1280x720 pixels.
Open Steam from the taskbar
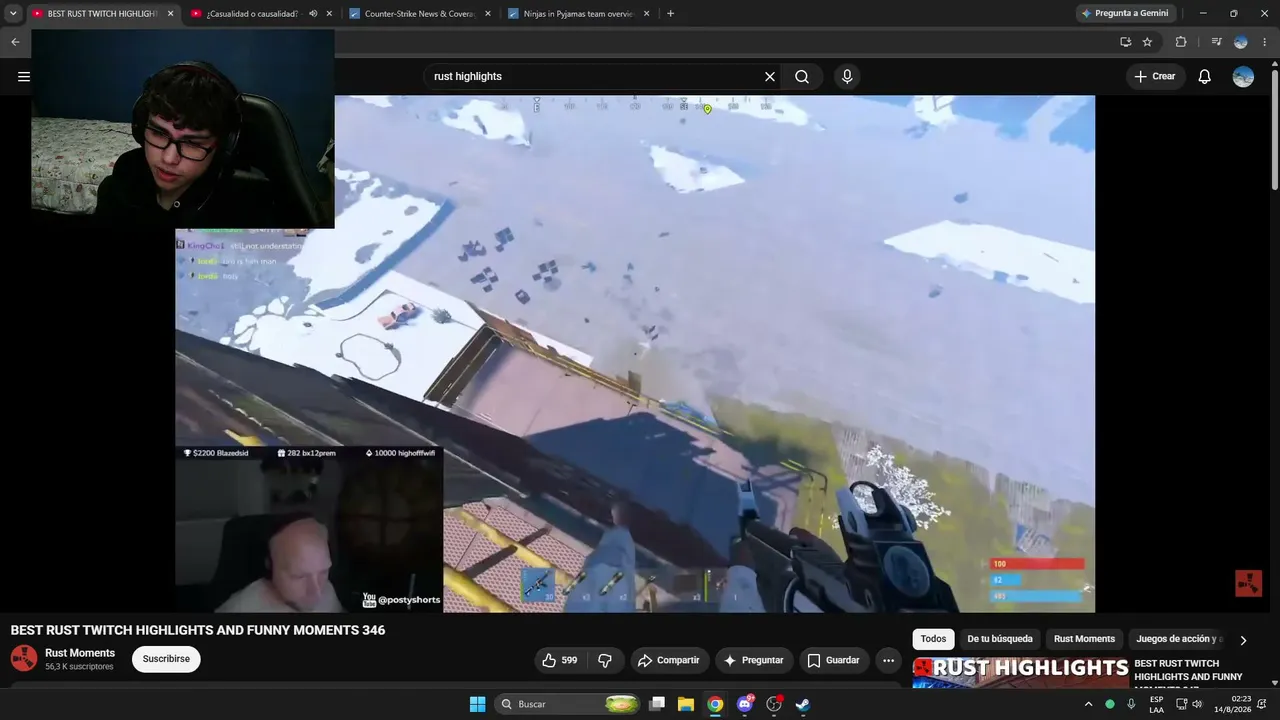pos(802,704)
